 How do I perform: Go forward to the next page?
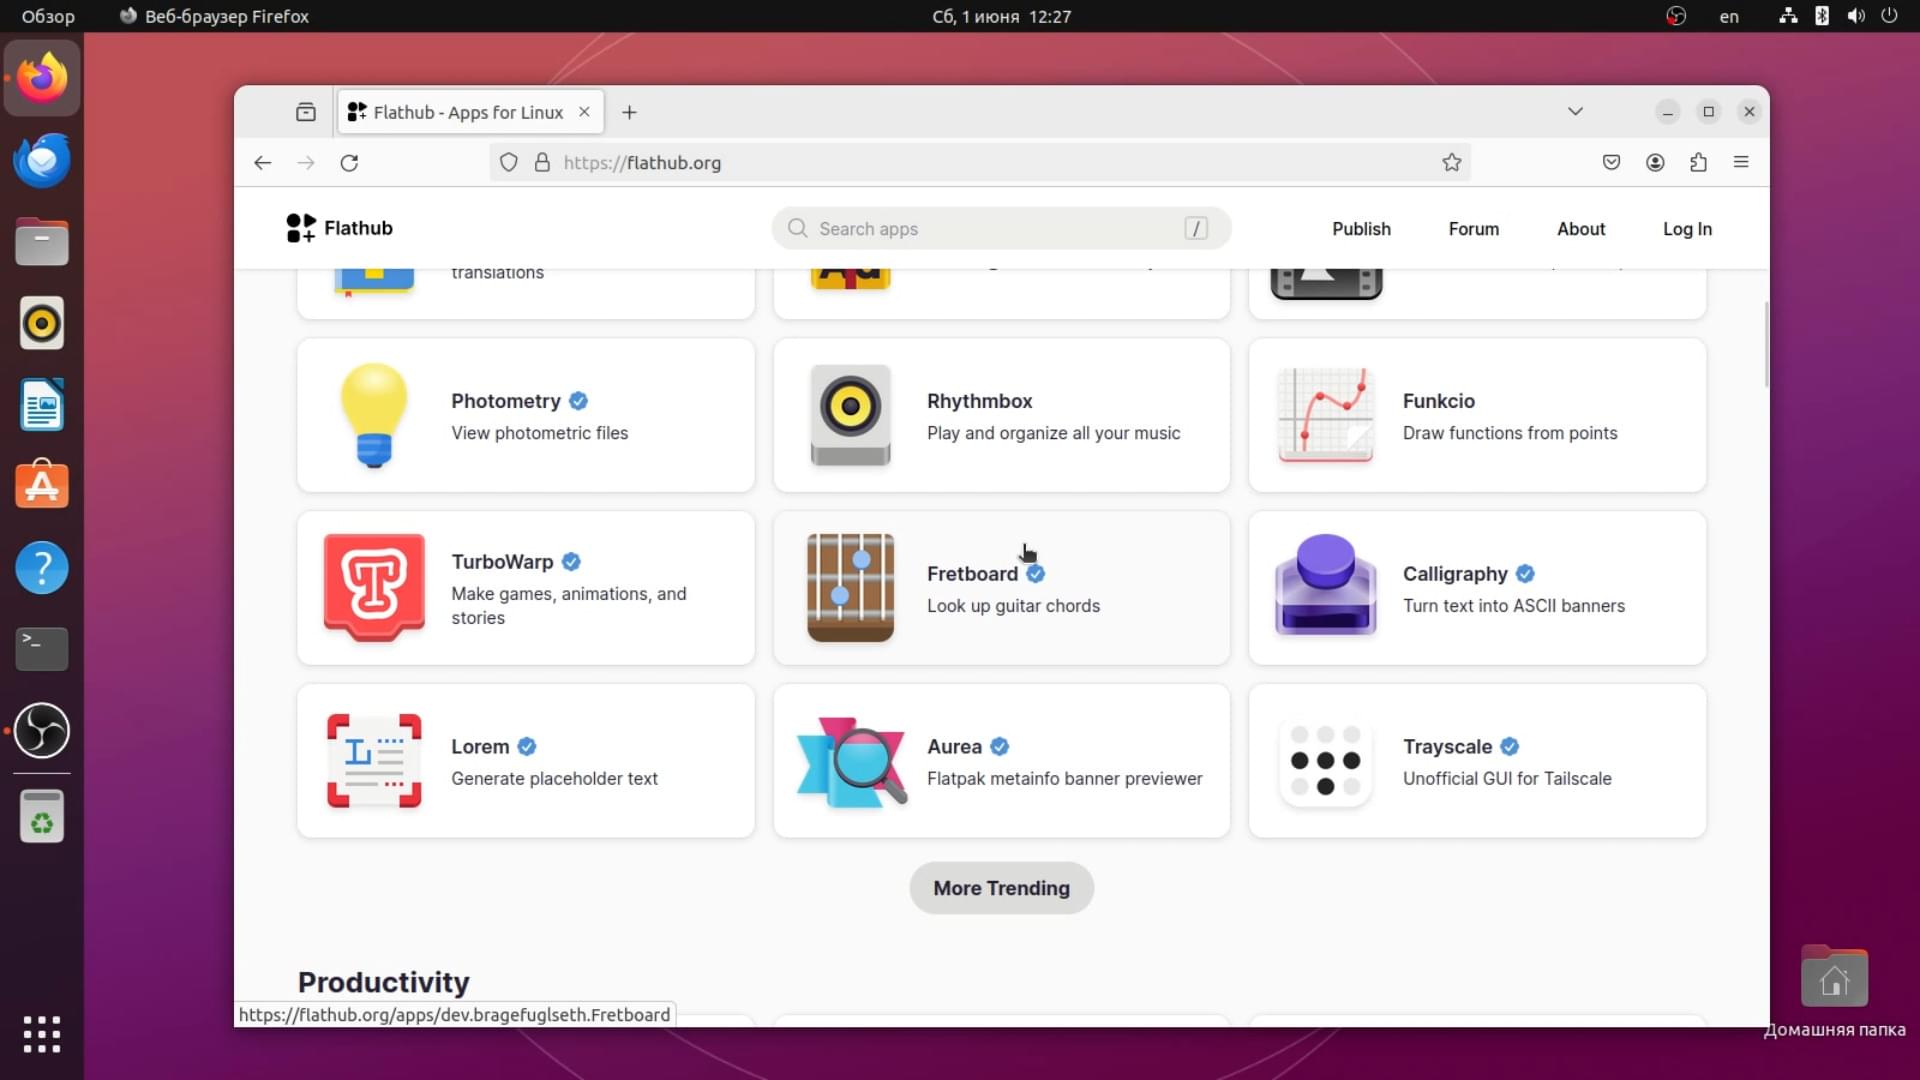tap(306, 163)
